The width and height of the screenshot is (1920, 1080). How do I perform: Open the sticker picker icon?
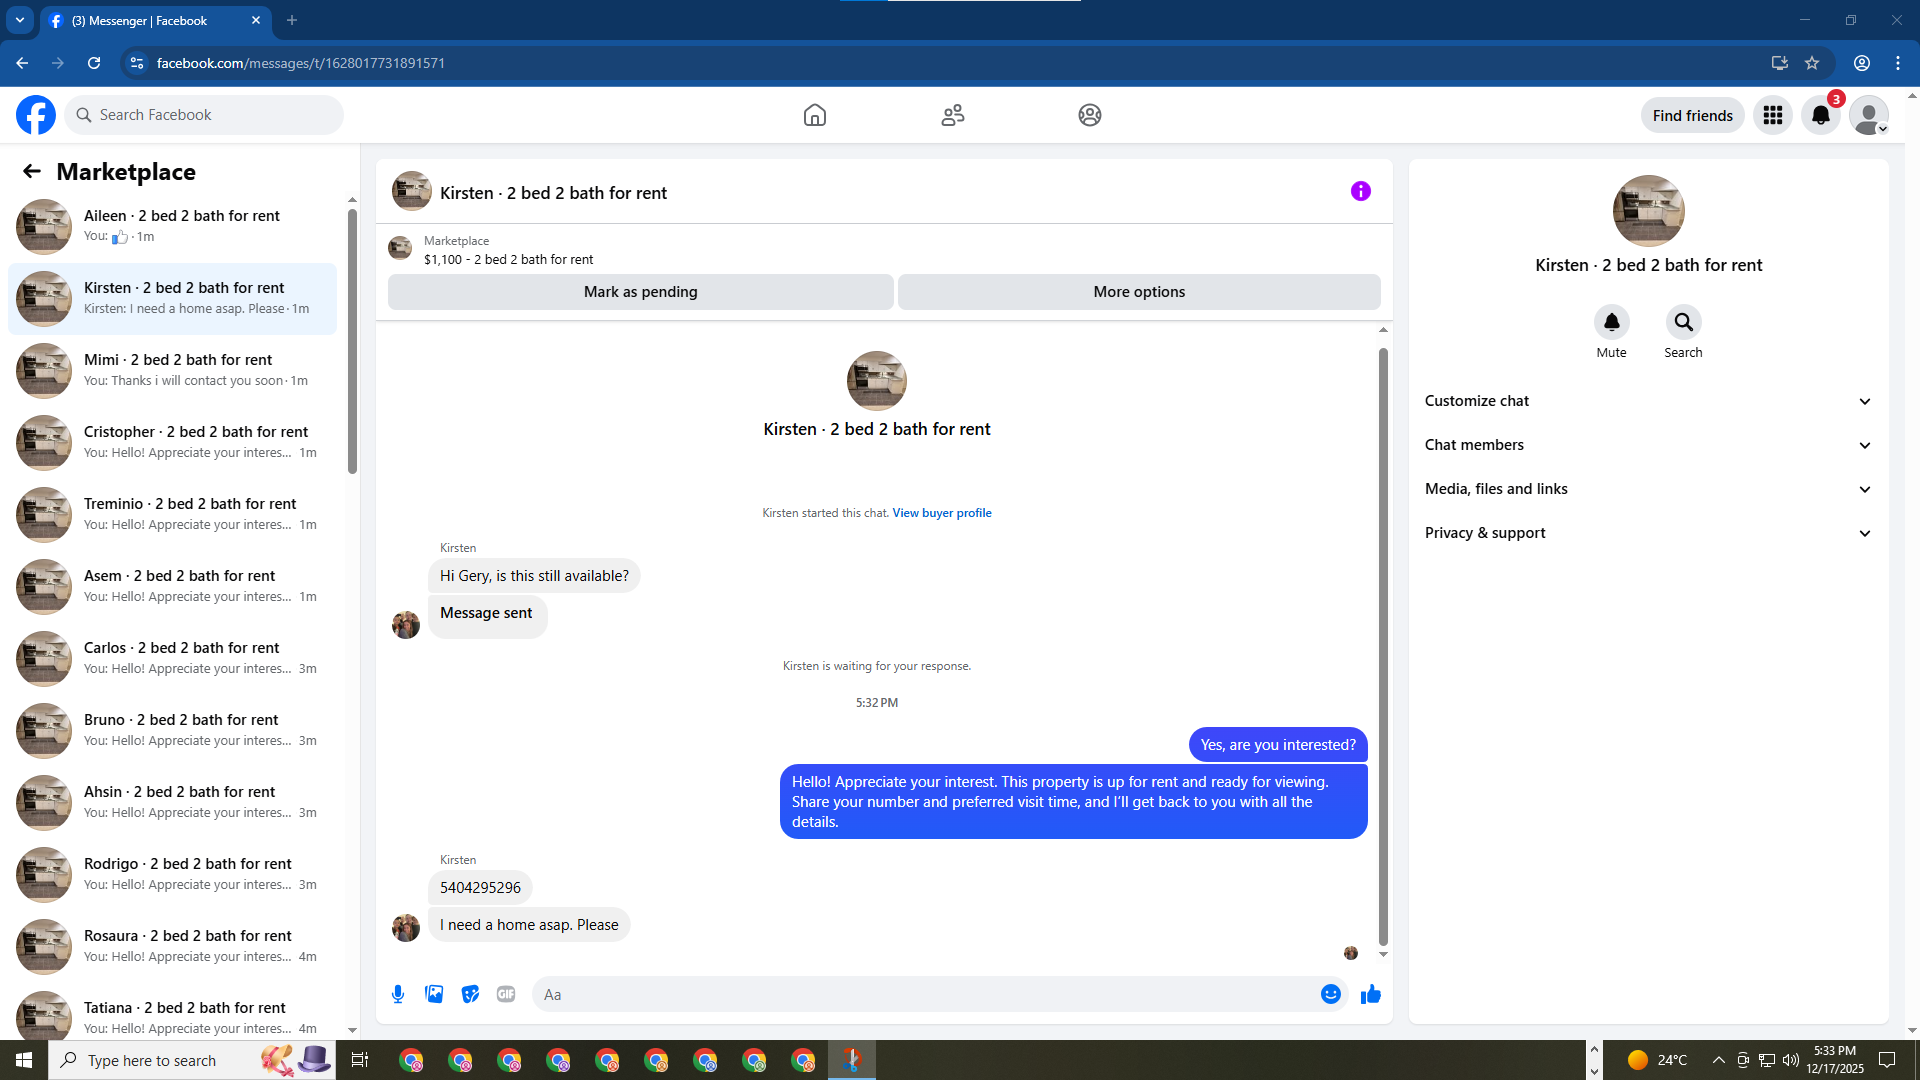coord(470,994)
